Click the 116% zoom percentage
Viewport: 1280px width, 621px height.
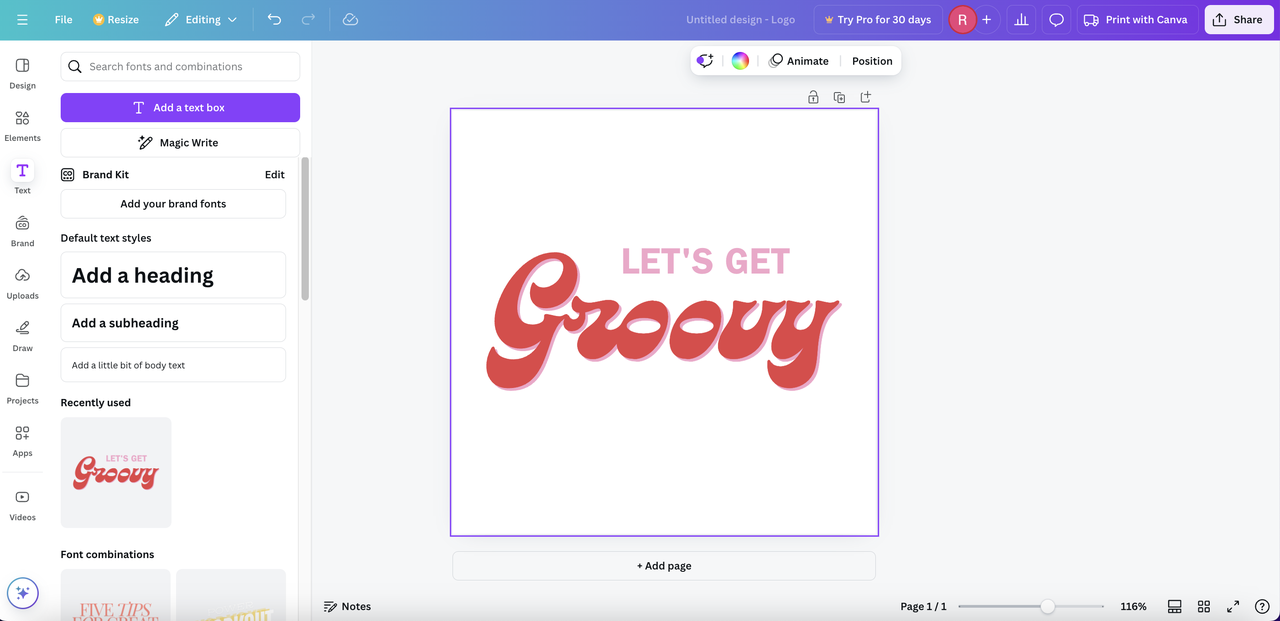coord(1133,606)
